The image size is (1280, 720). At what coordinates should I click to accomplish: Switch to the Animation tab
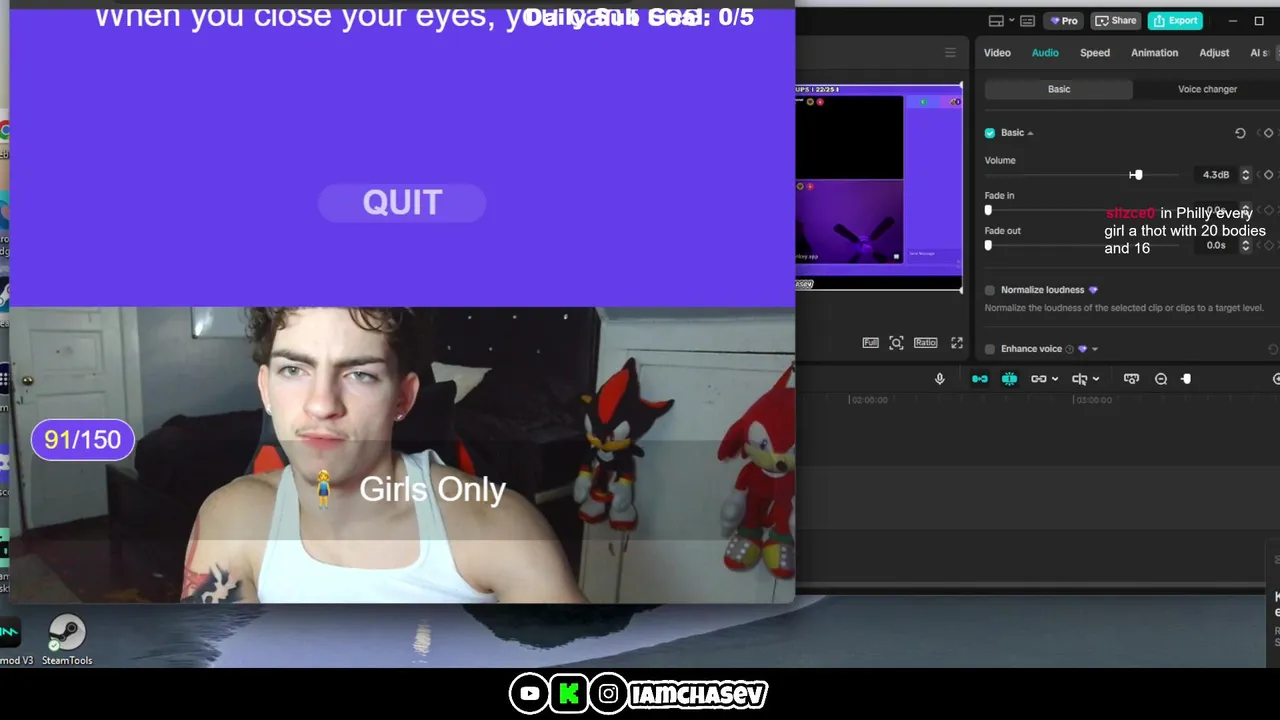pos(1154,53)
